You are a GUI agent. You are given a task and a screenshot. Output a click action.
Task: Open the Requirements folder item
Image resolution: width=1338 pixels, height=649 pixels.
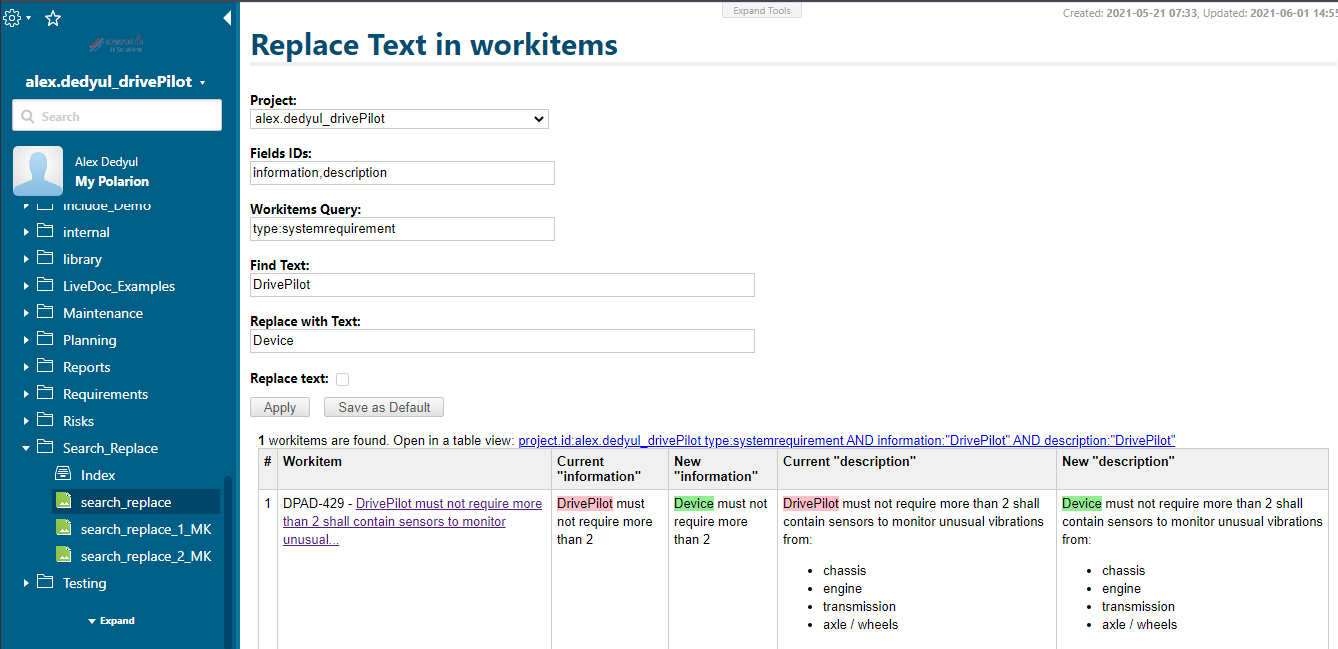pos(105,394)
